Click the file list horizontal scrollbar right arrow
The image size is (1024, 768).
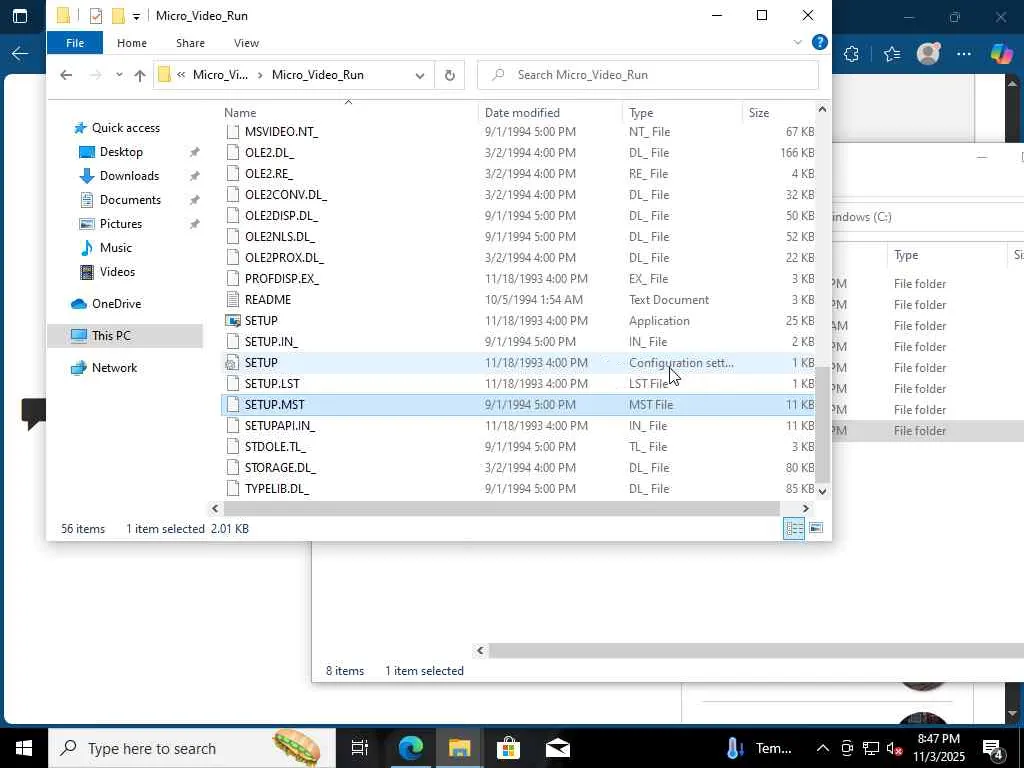(x=805, y=508)
